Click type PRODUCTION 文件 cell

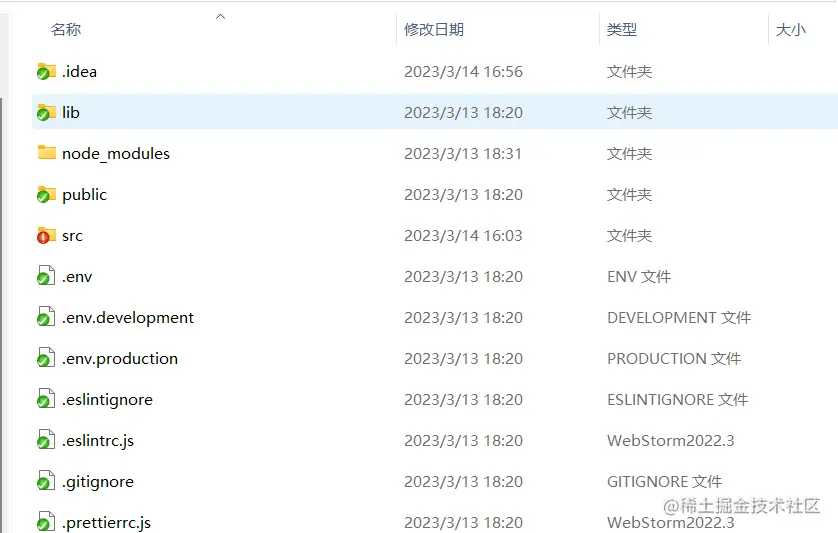click(674, 359)
